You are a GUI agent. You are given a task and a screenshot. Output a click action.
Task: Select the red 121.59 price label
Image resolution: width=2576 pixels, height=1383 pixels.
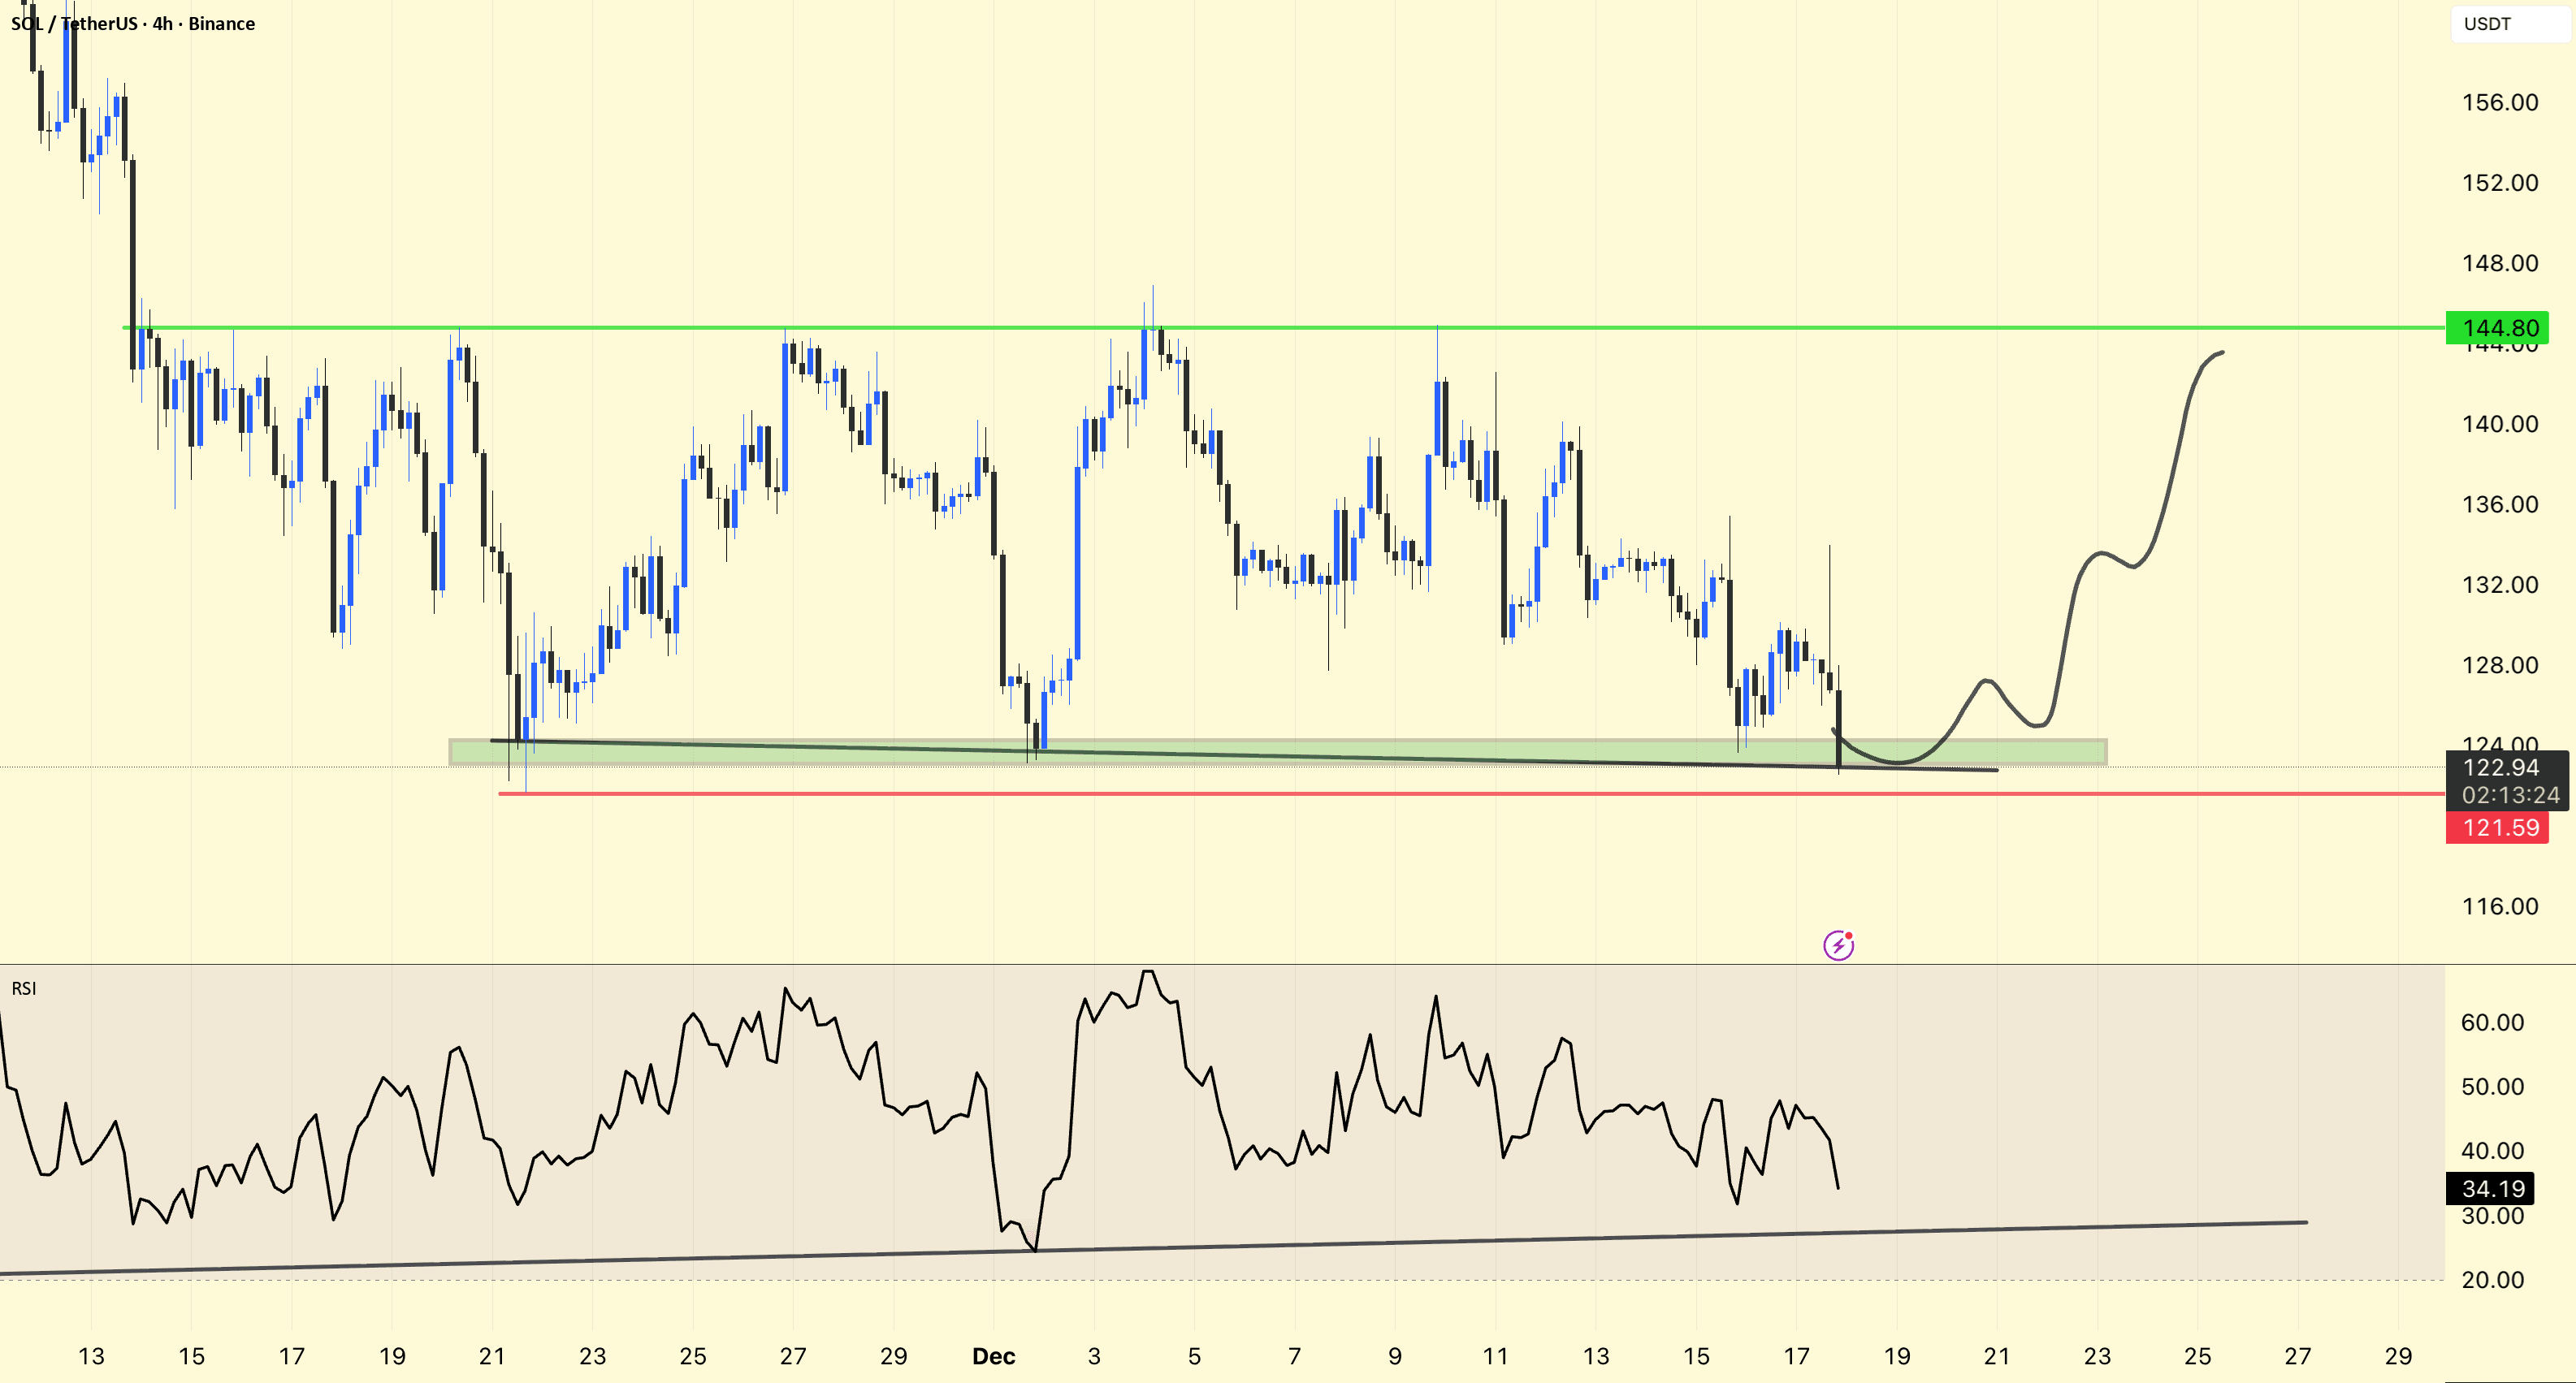(2496, 828)
